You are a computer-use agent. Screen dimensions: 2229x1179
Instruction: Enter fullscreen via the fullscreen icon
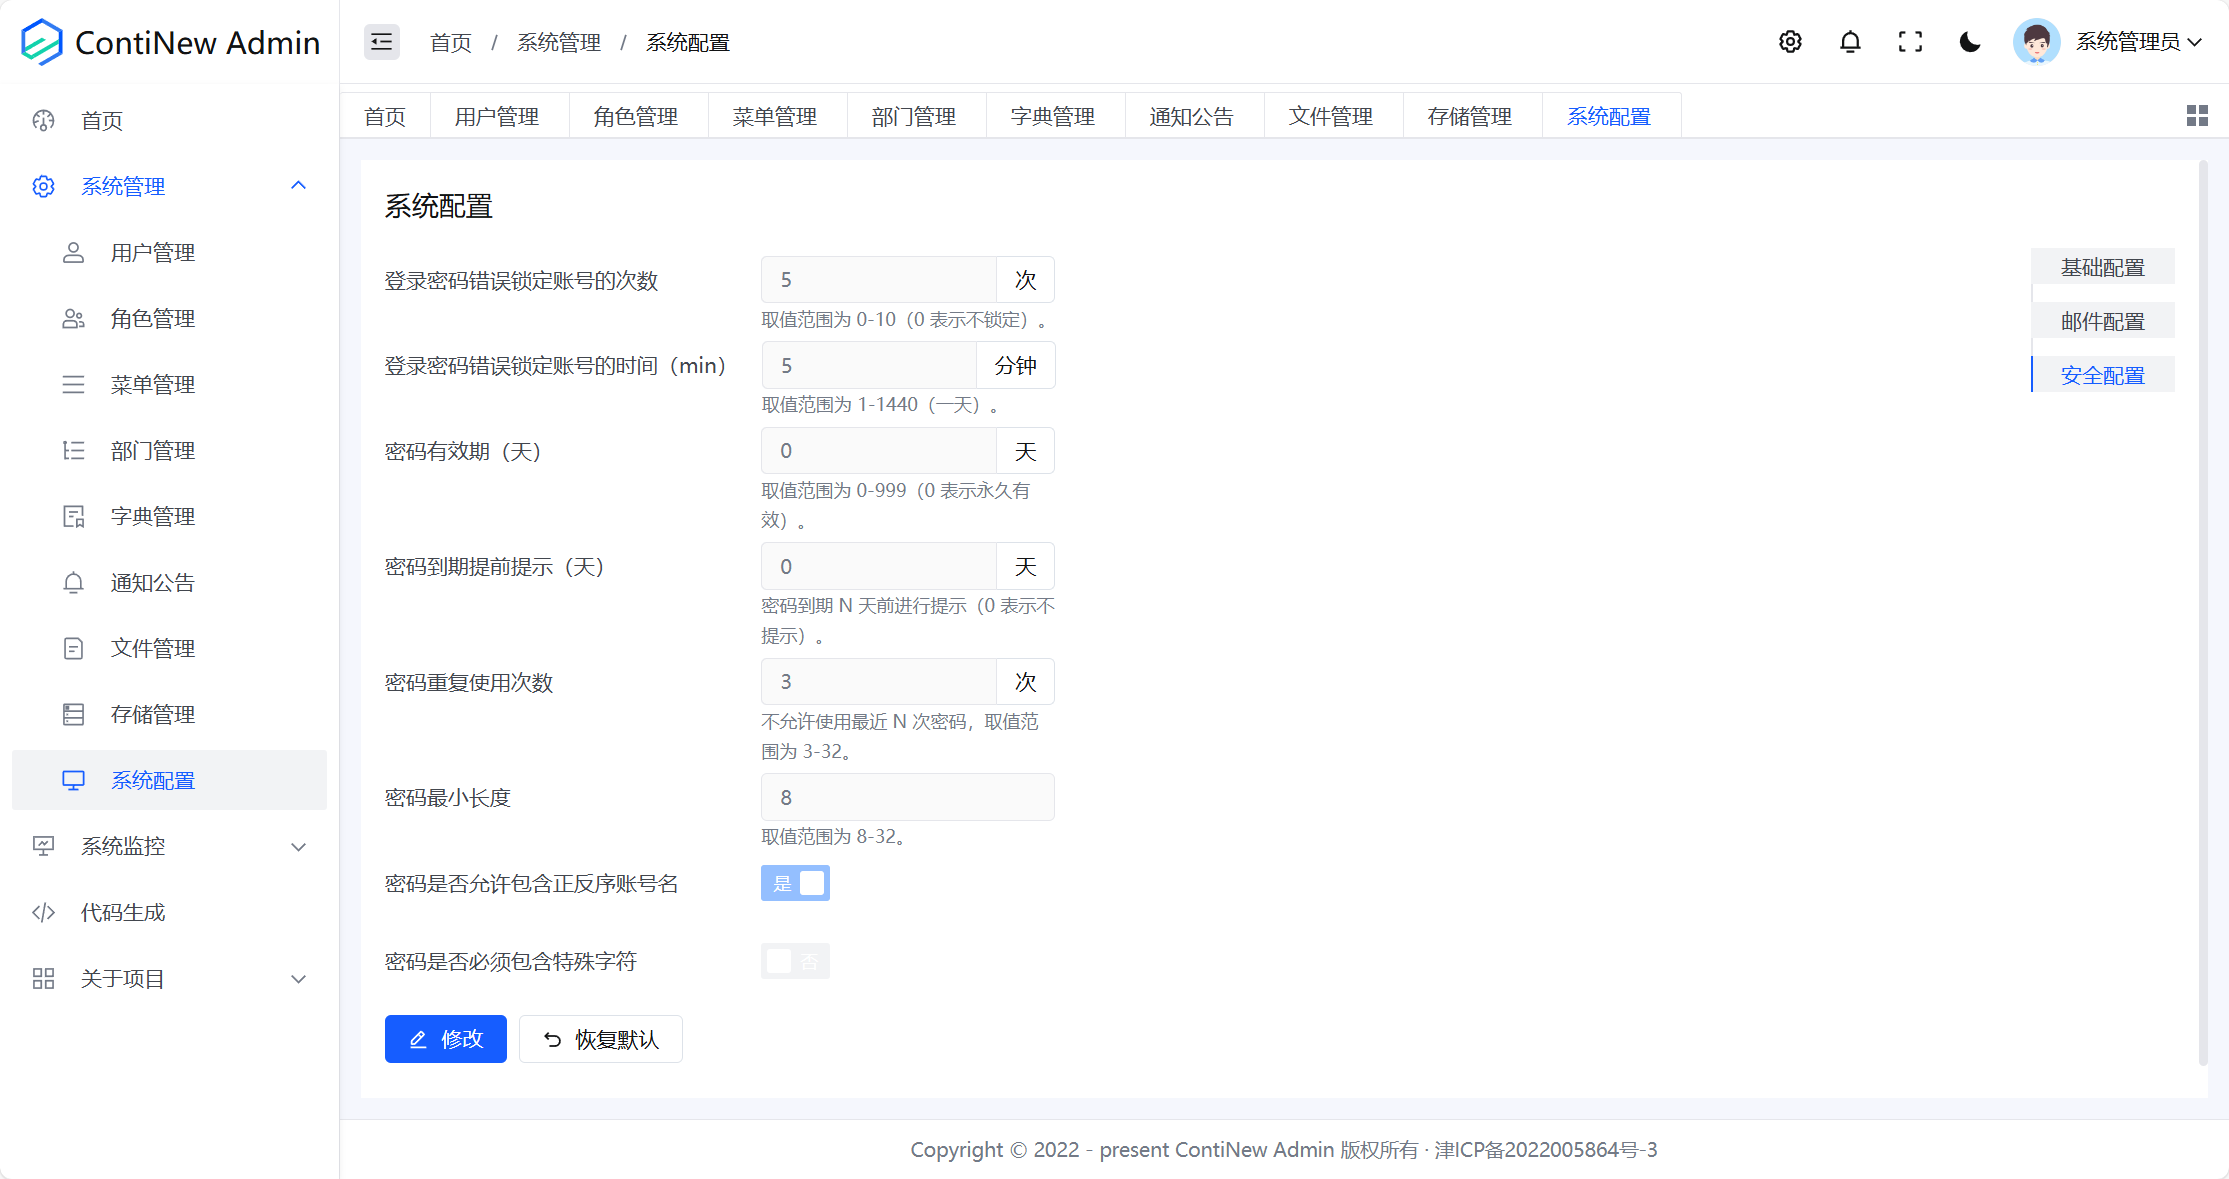click(x=1910, y=41)
